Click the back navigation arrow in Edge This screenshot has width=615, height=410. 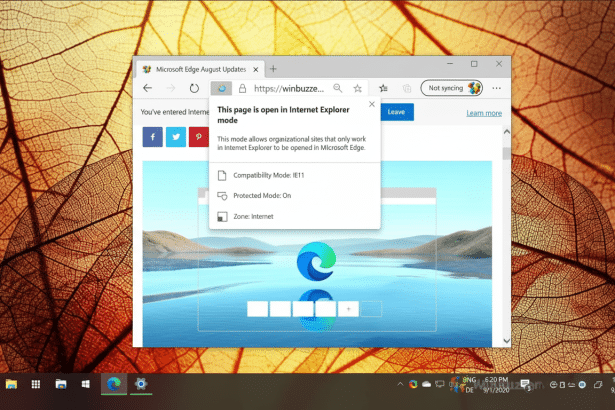coord(147,88)
